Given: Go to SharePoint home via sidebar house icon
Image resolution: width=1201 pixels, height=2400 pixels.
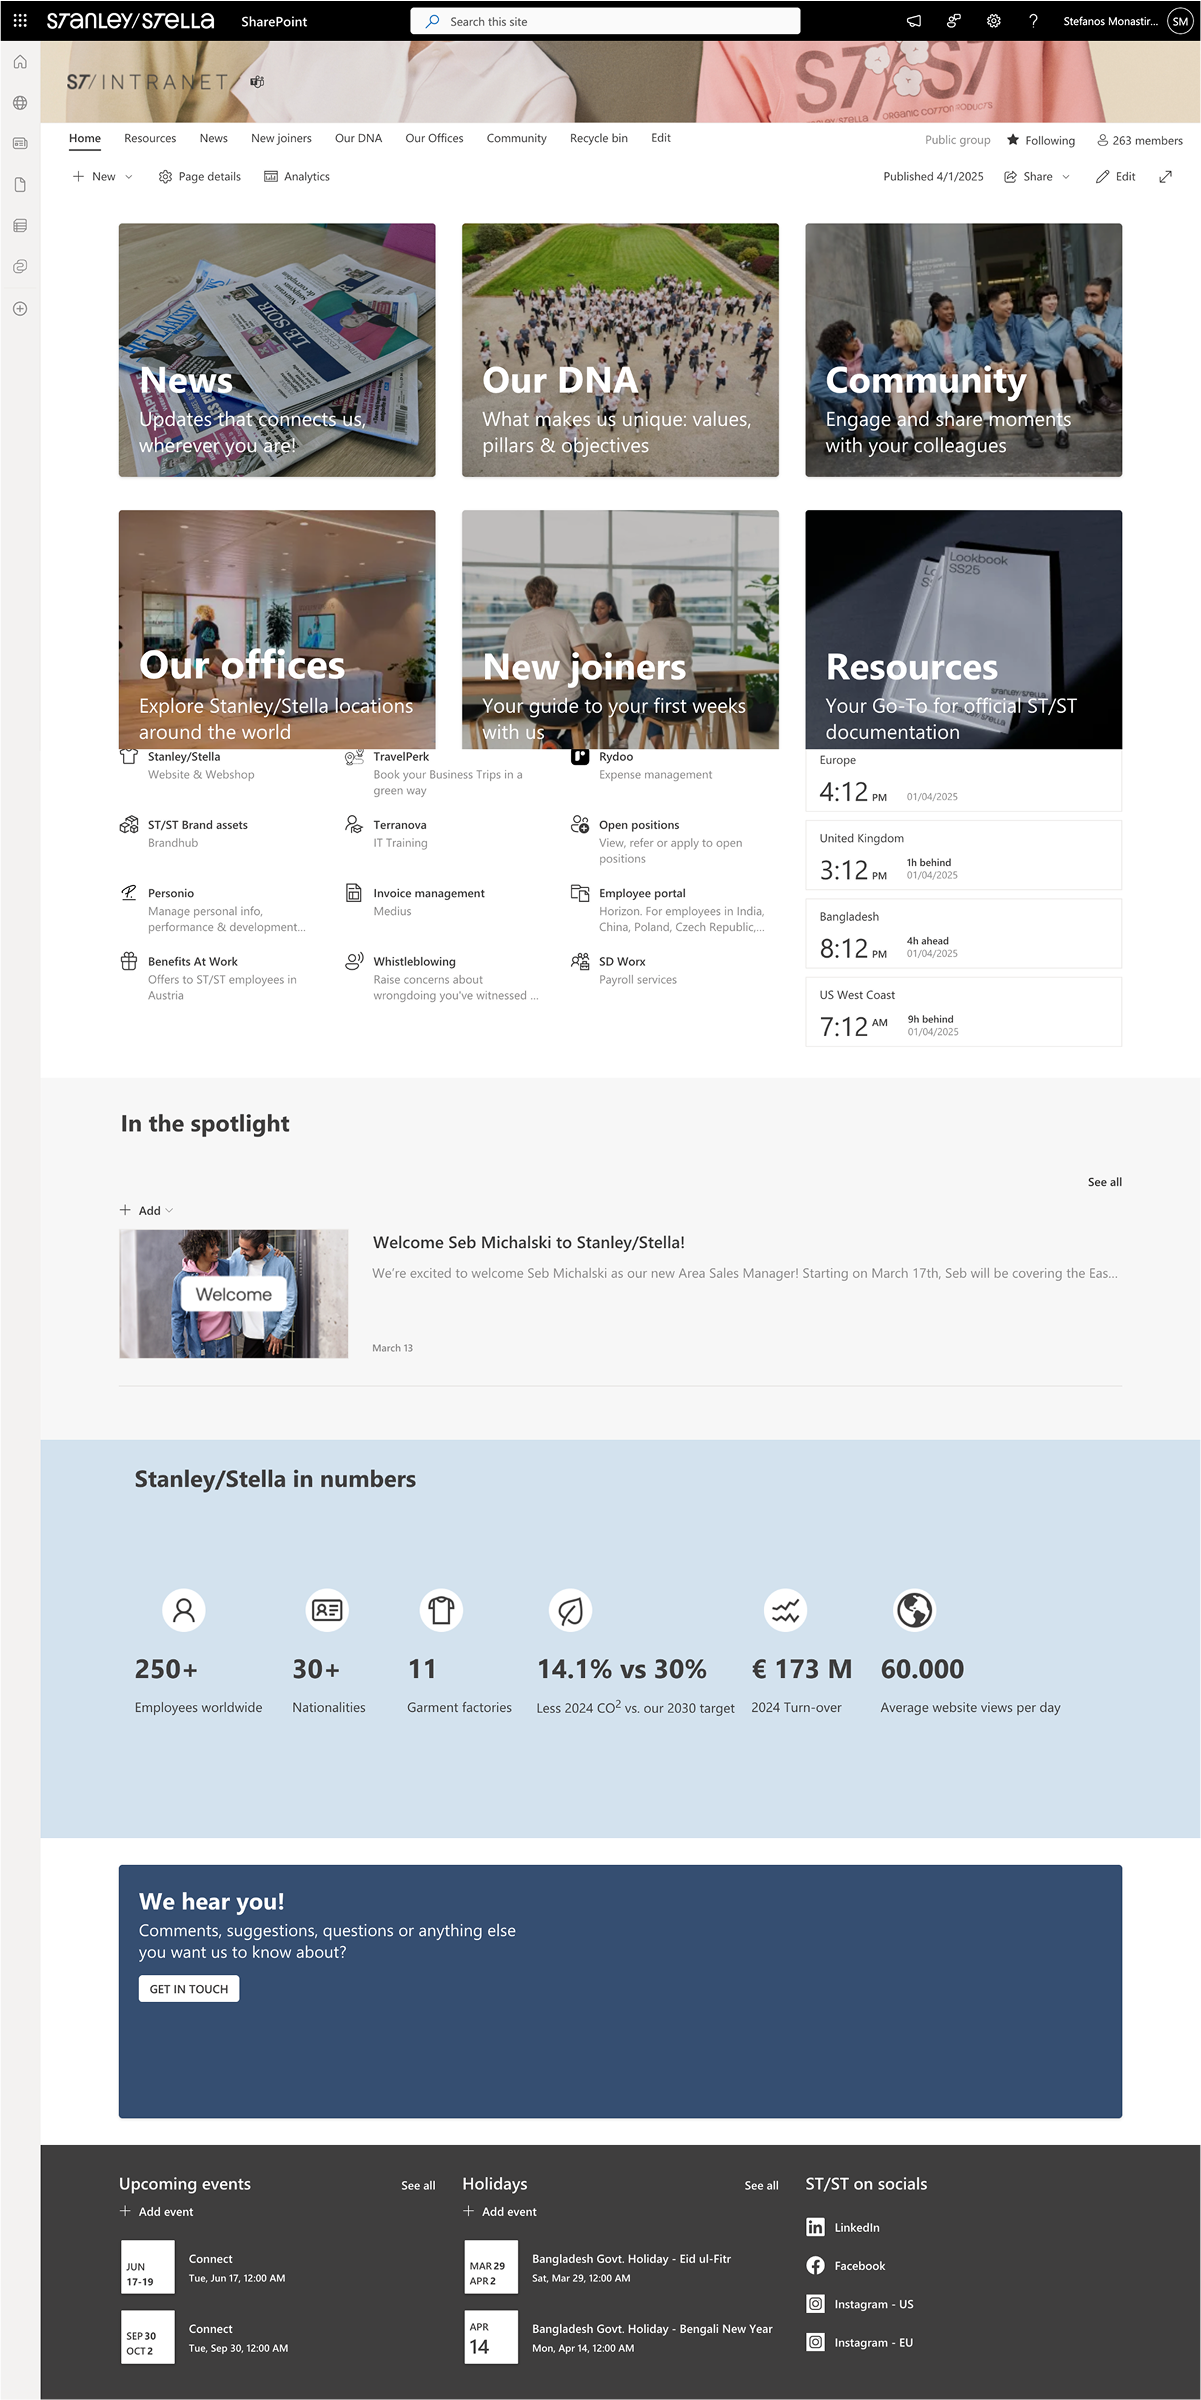Looking at the screenshot, I should pos(20,62).
